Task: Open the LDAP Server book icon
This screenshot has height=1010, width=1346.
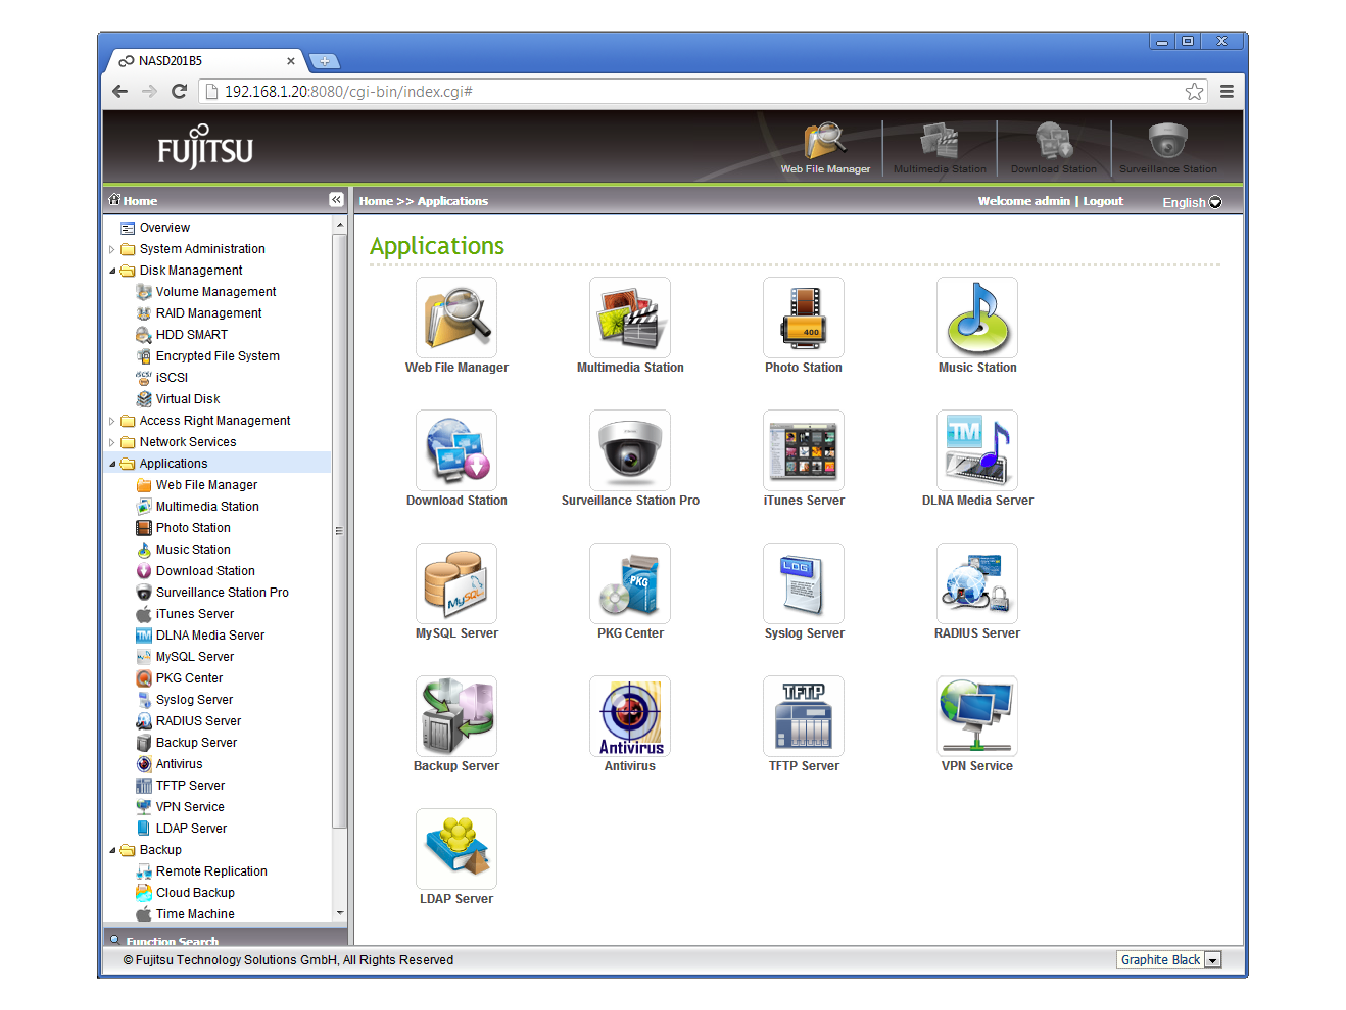Action: [x=456, y=849]
